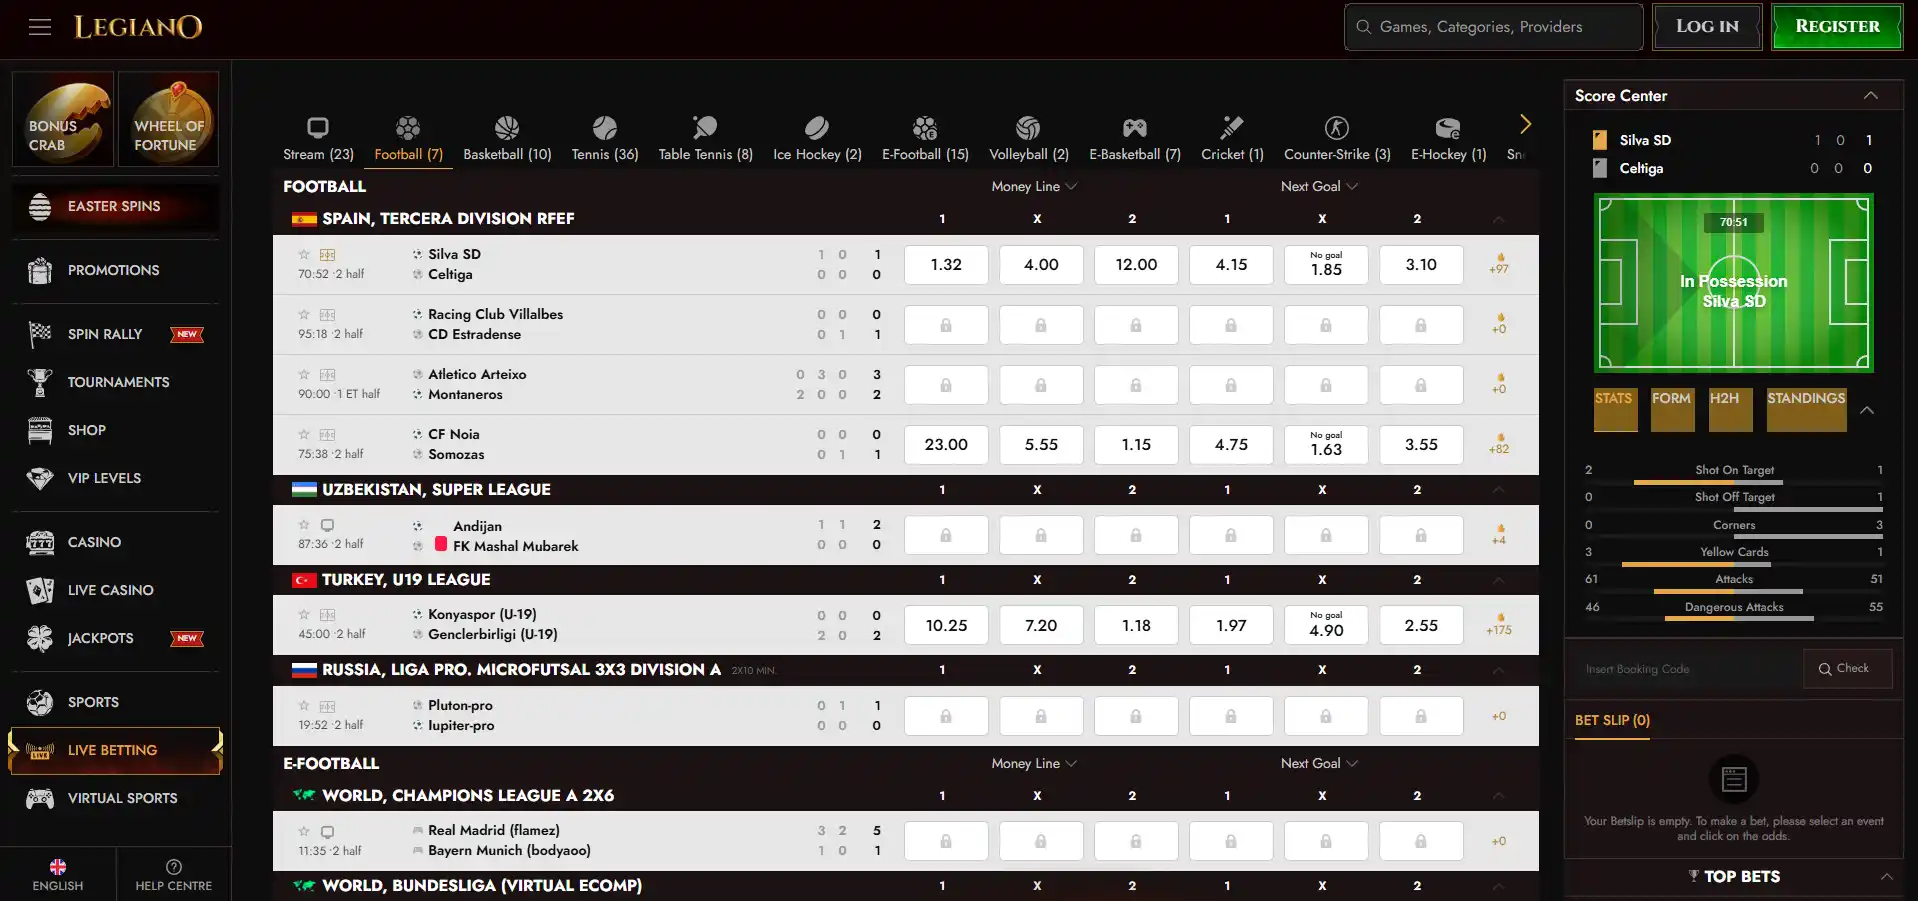Click the 1.32 odds for Silva SD
The image size is (1918, 901).
tap(946, 265)
